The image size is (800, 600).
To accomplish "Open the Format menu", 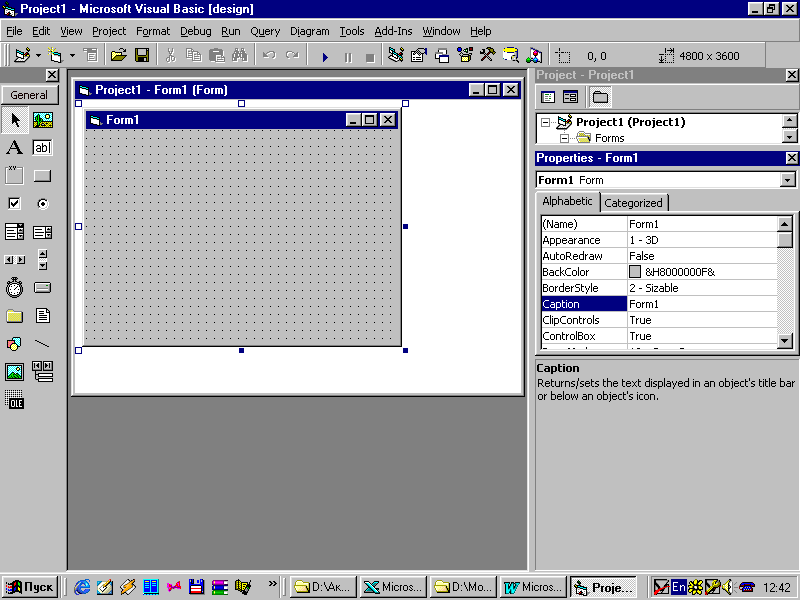I will [153, 32].
